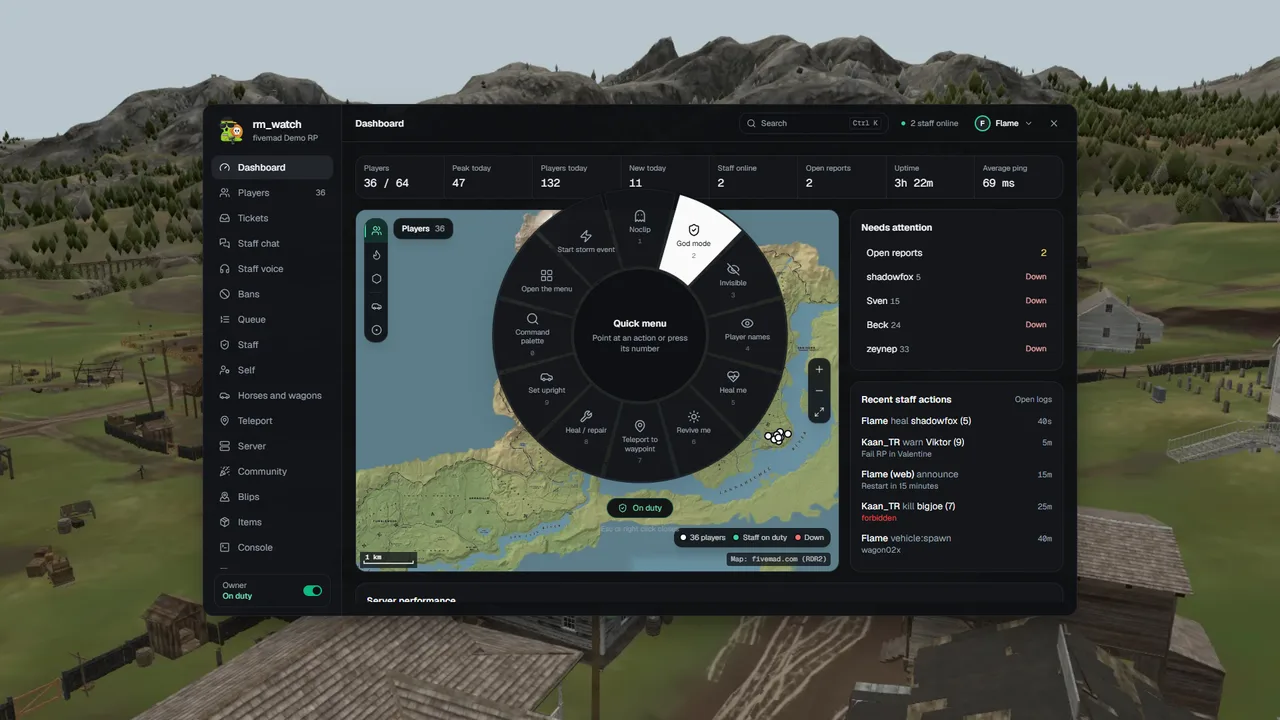The width and height of the screenshot is (1280, 720).
Task: Open the Bans section
Action: [272, 294]
